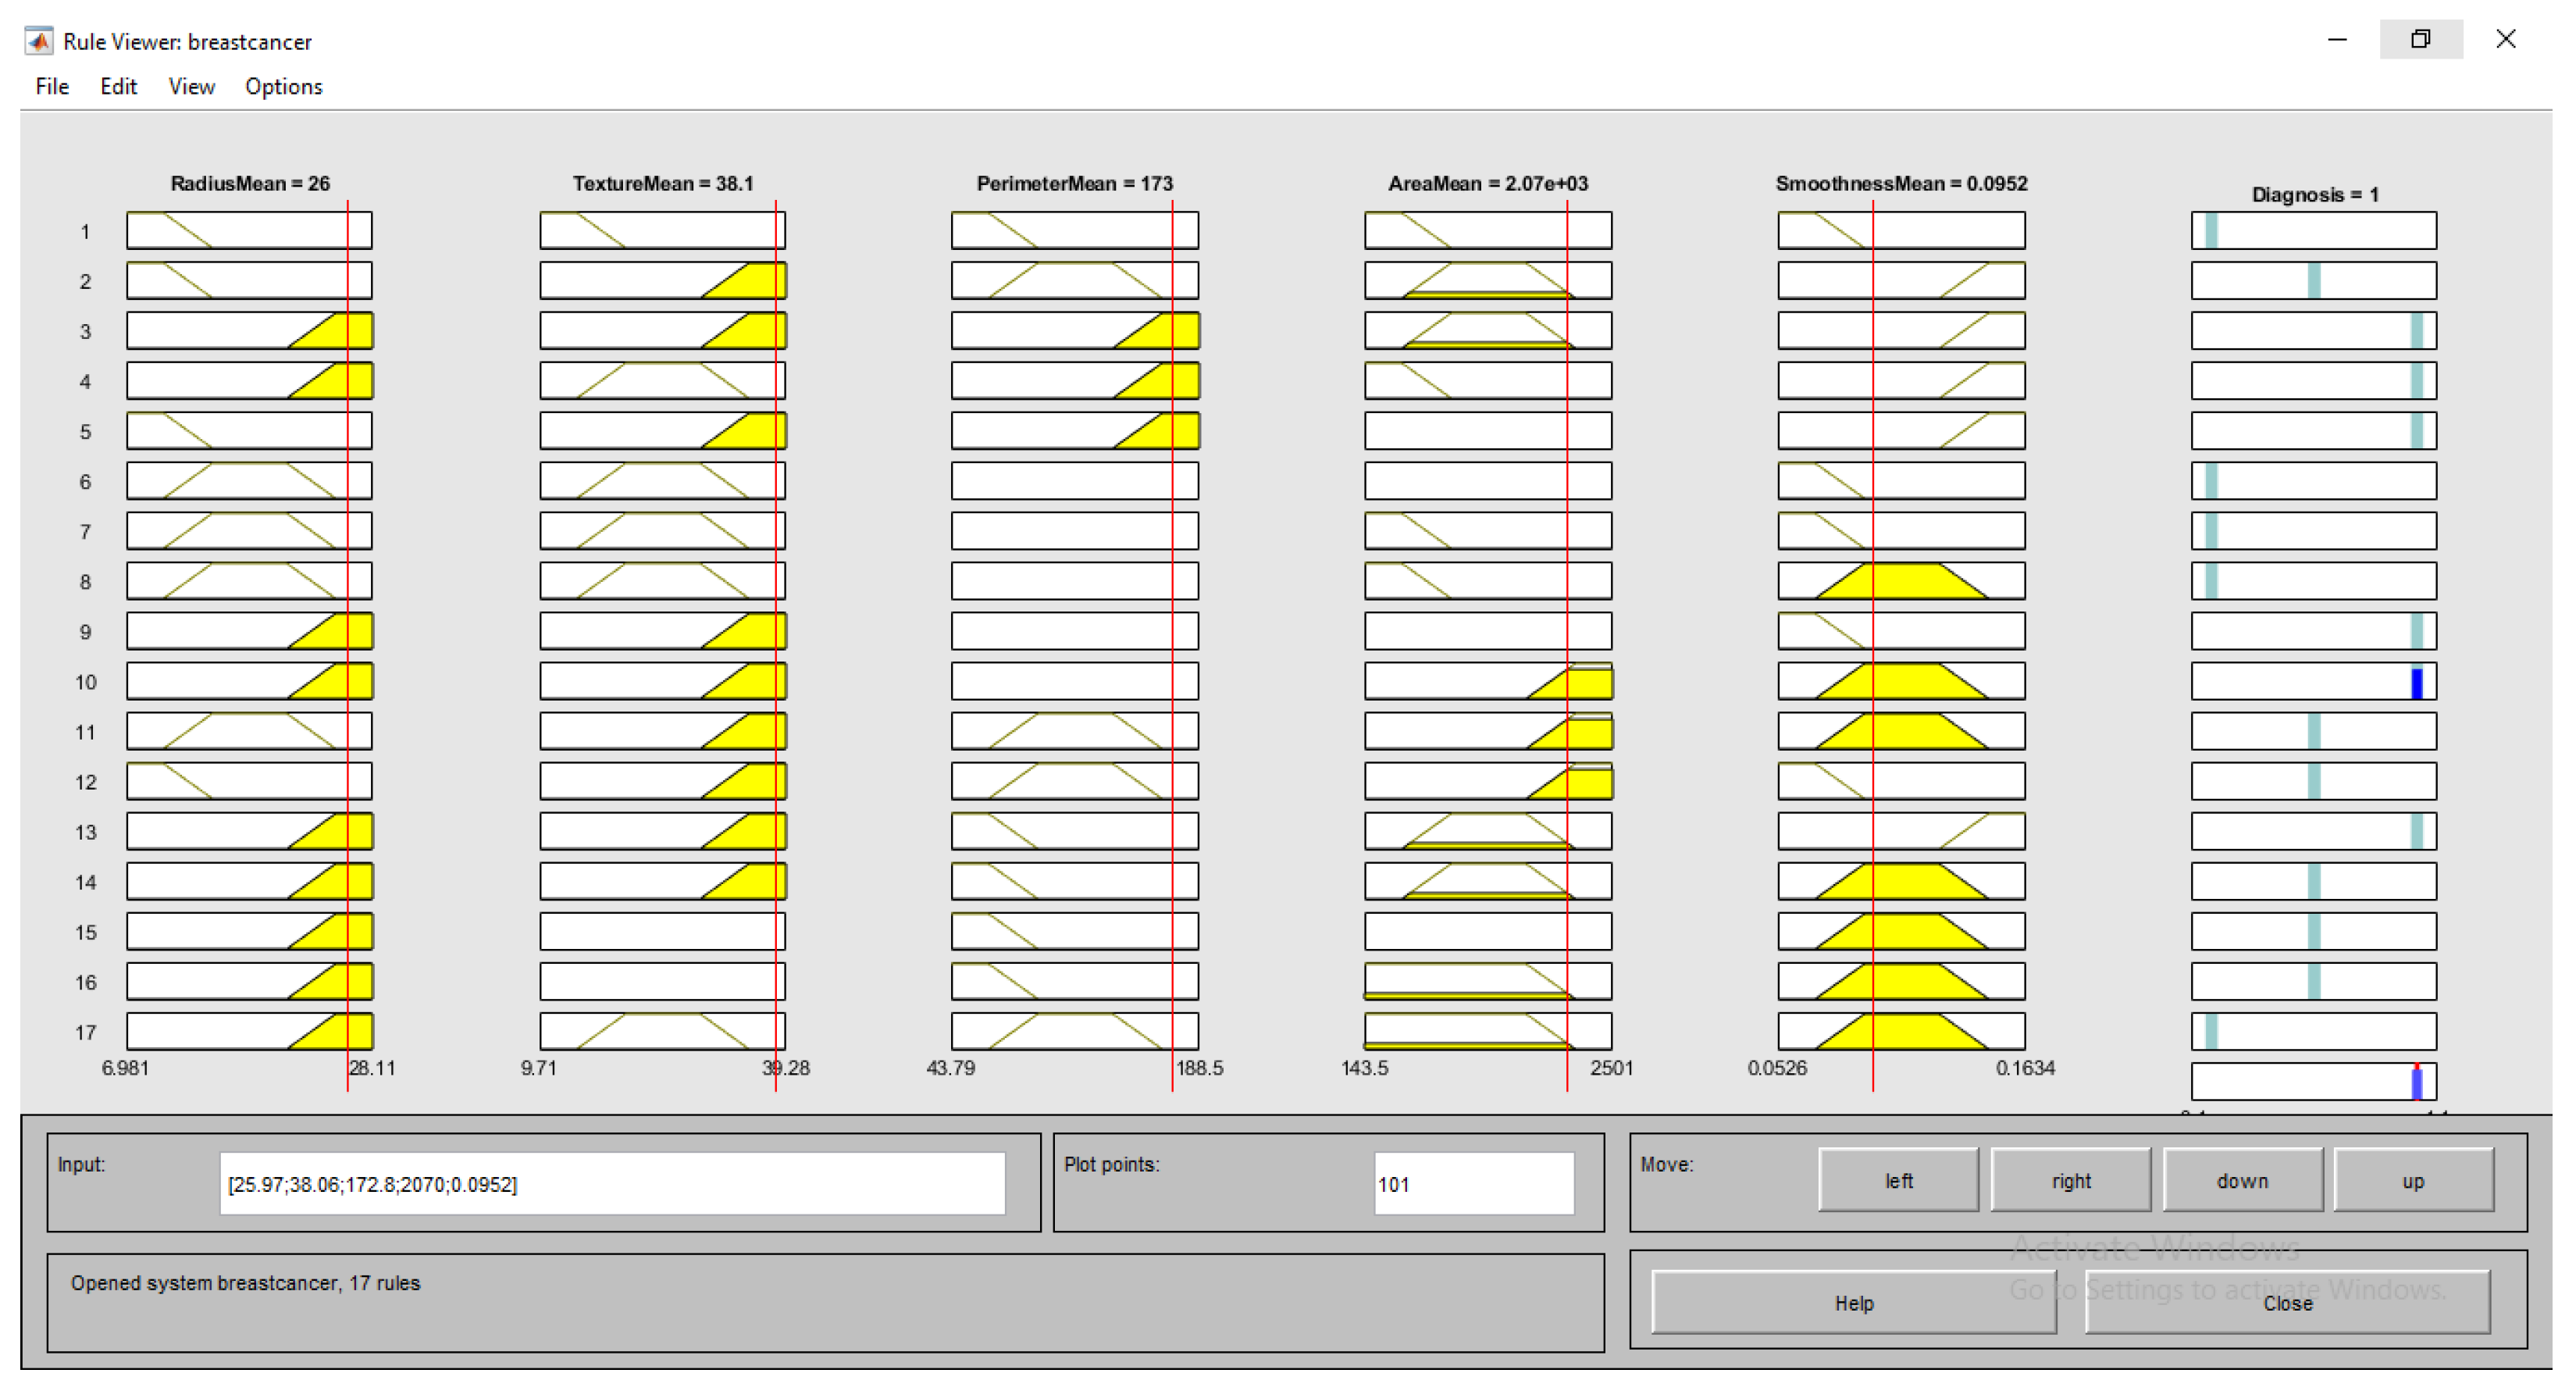
Task: Click the Diagnosis = 1 column title
Action: click(2315, 195)
